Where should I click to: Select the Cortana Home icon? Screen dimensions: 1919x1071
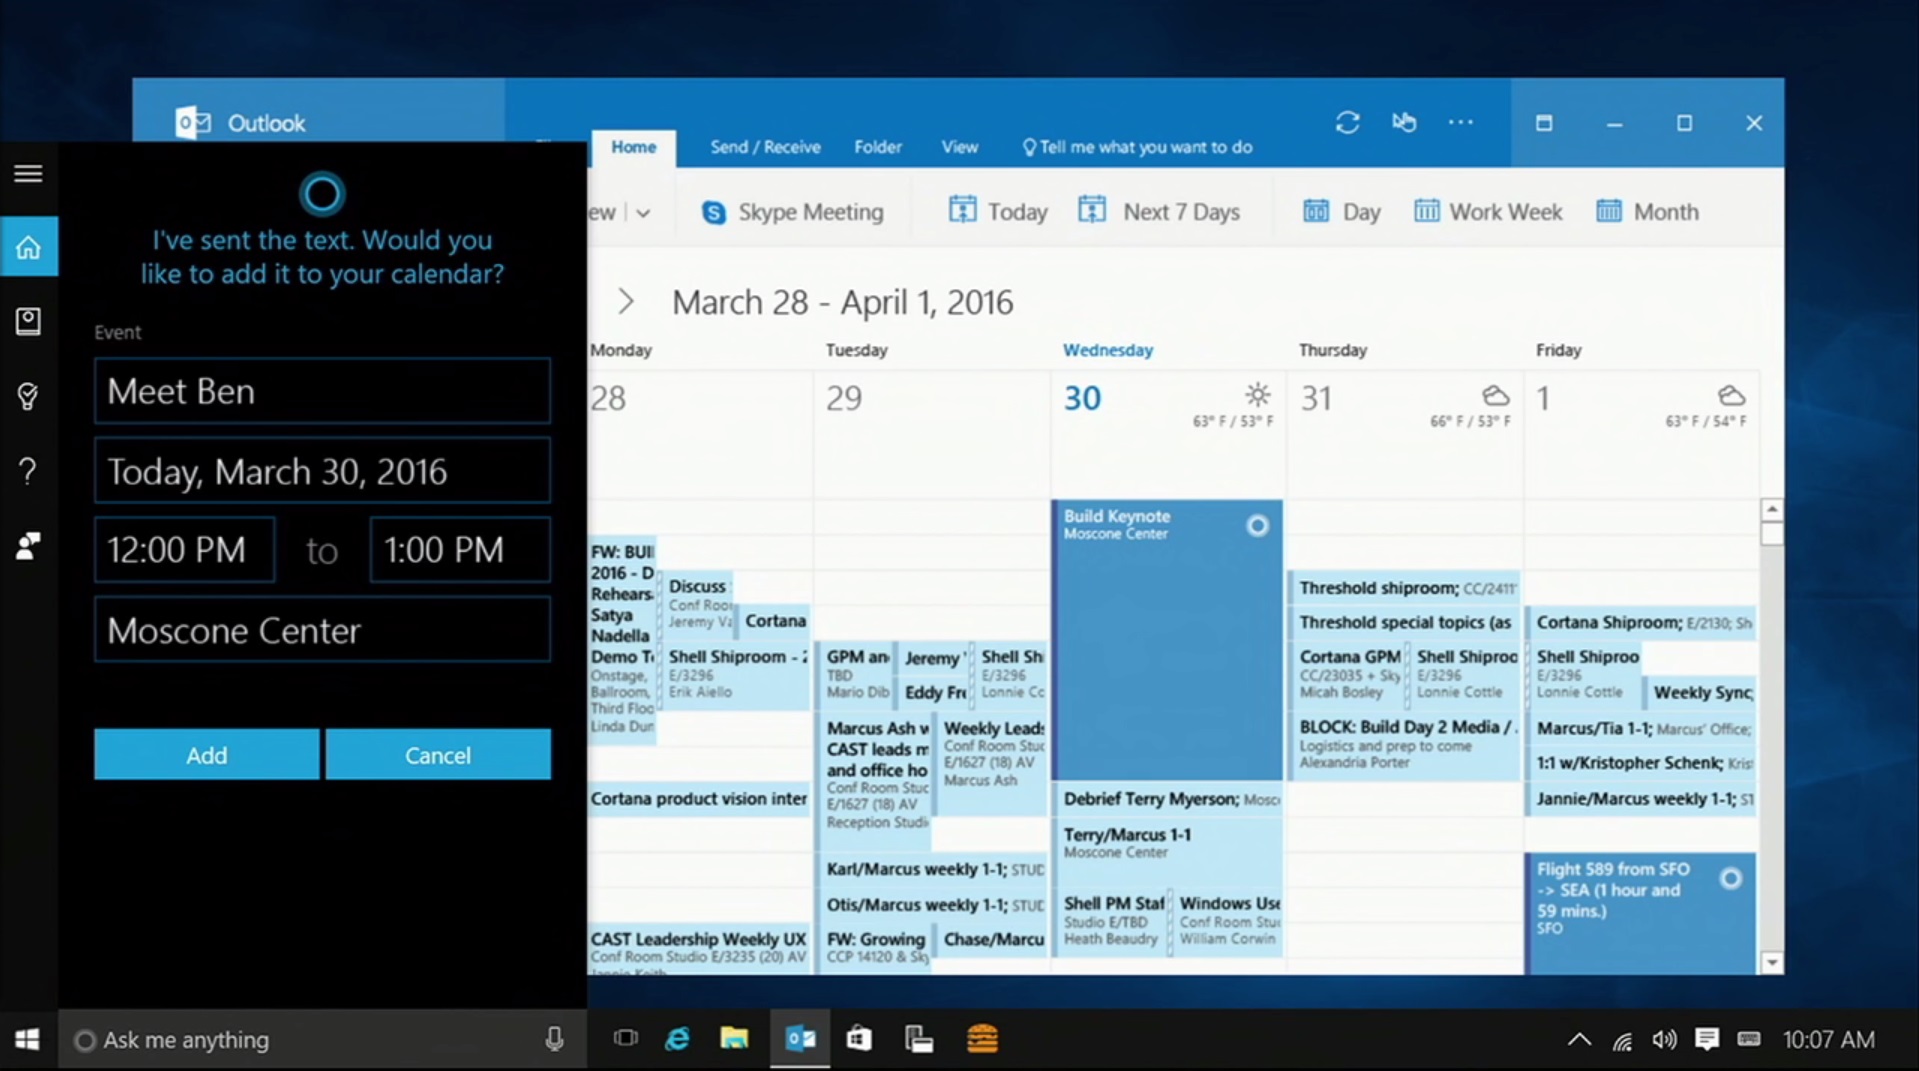pyautogui.click(x=29, y=246)
